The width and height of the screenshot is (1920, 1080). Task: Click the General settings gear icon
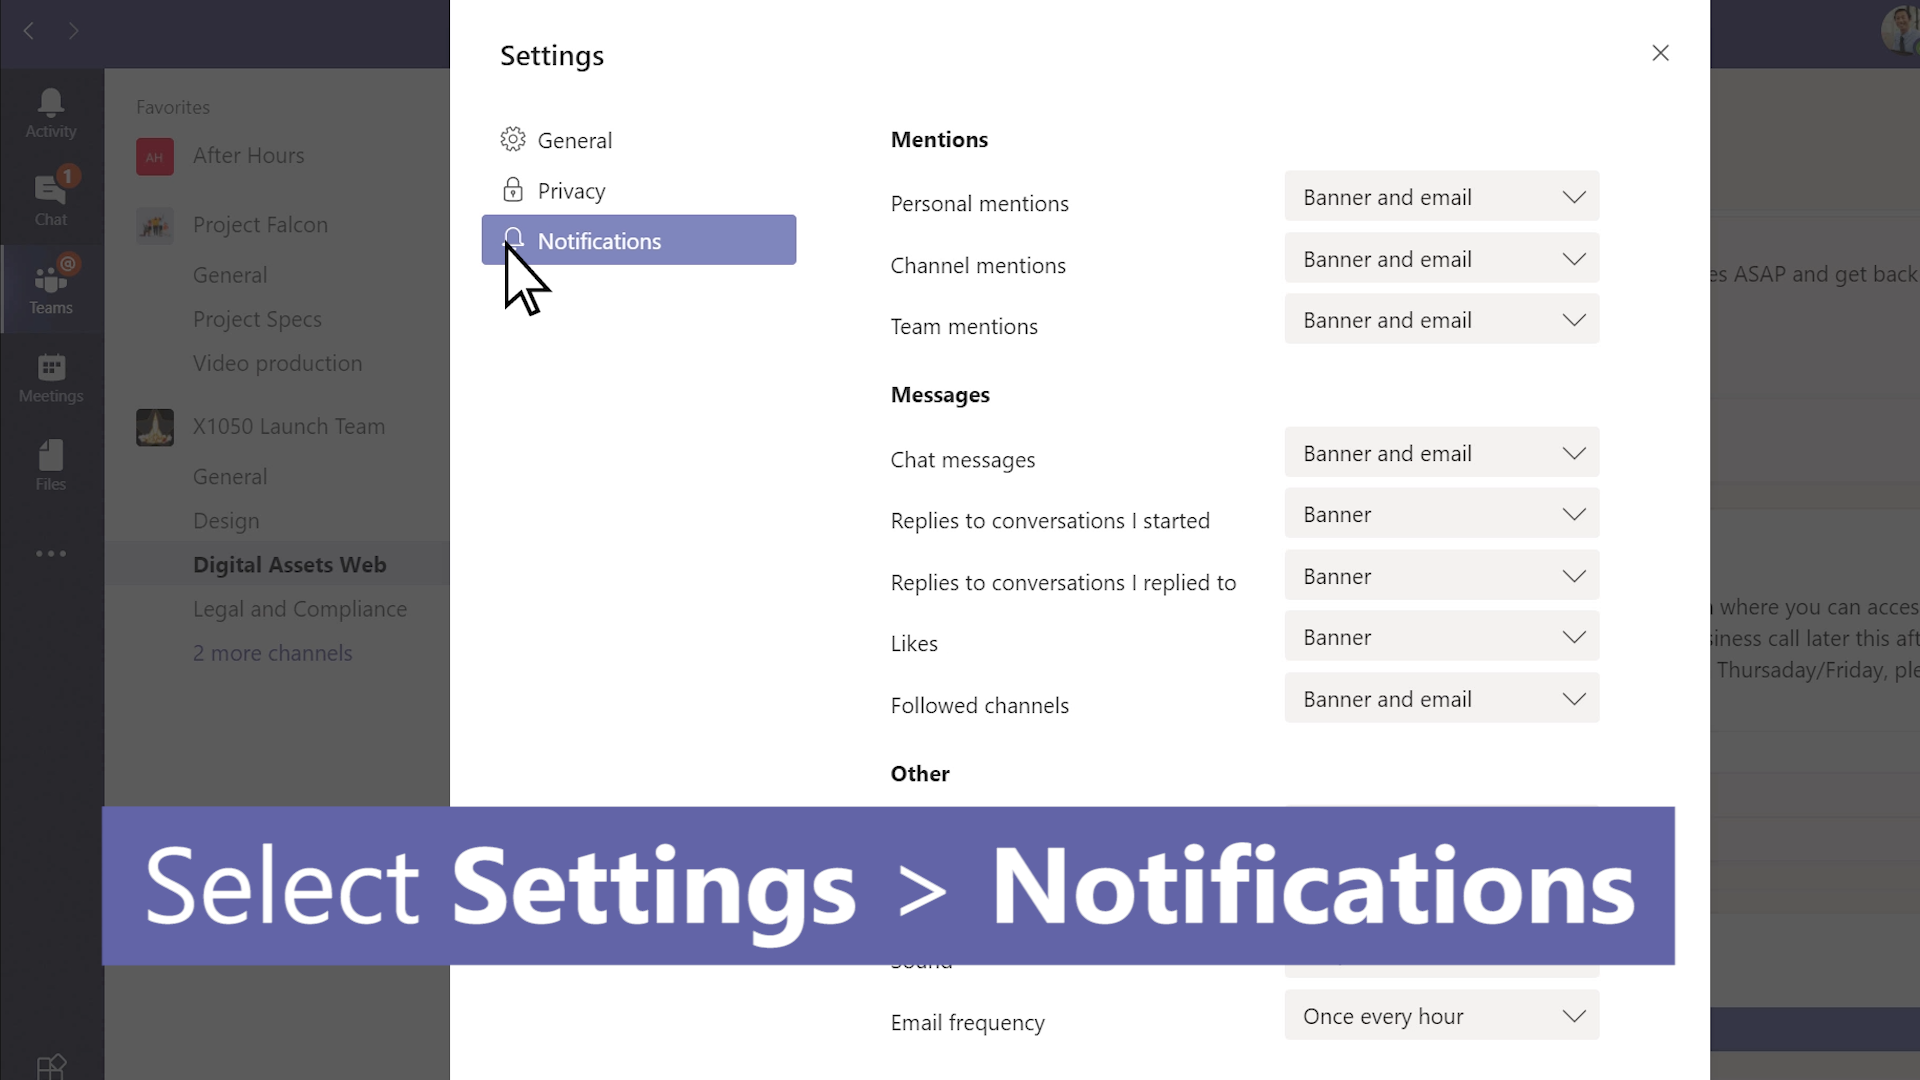click(513, 140)
